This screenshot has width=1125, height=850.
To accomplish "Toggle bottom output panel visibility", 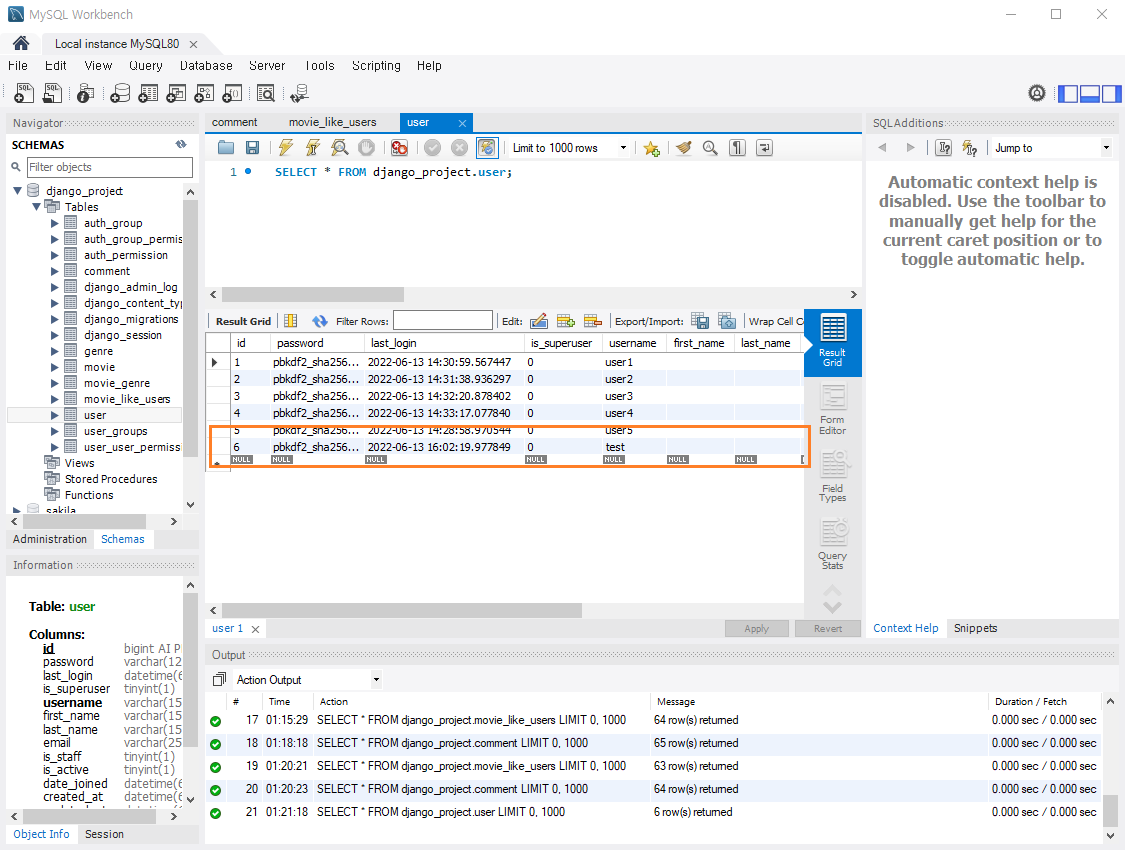I will (x=1090, y=93).
